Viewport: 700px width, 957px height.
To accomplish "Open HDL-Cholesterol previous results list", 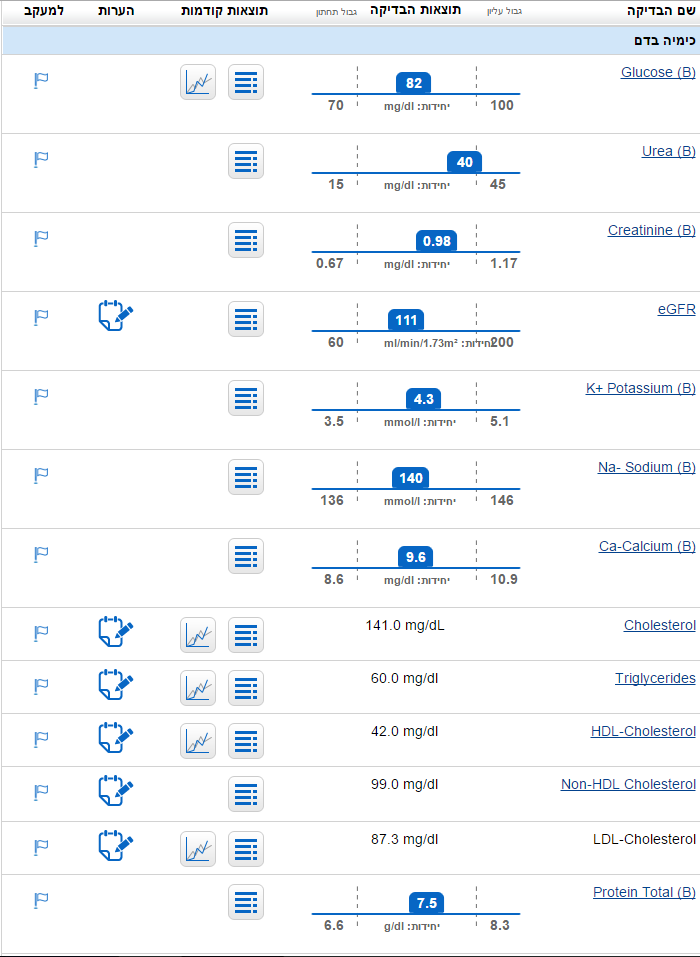I will 246,741.
